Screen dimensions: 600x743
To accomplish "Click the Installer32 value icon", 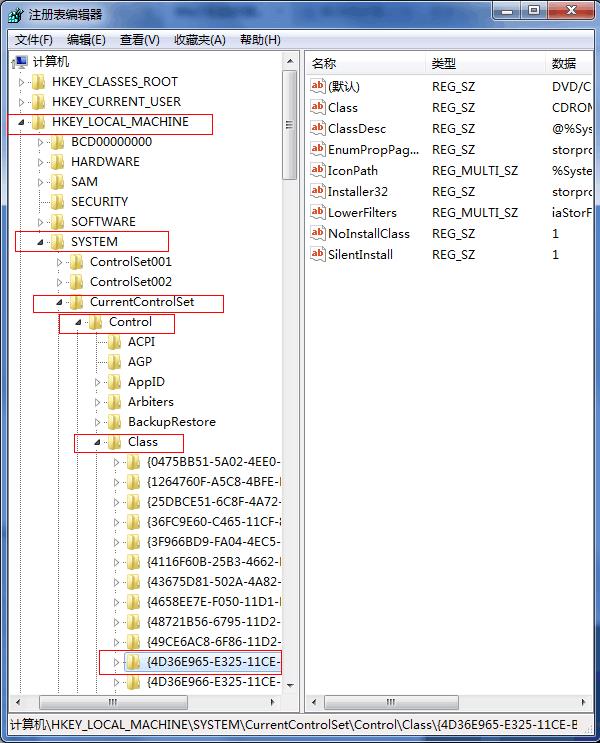I will pos(318,191).
